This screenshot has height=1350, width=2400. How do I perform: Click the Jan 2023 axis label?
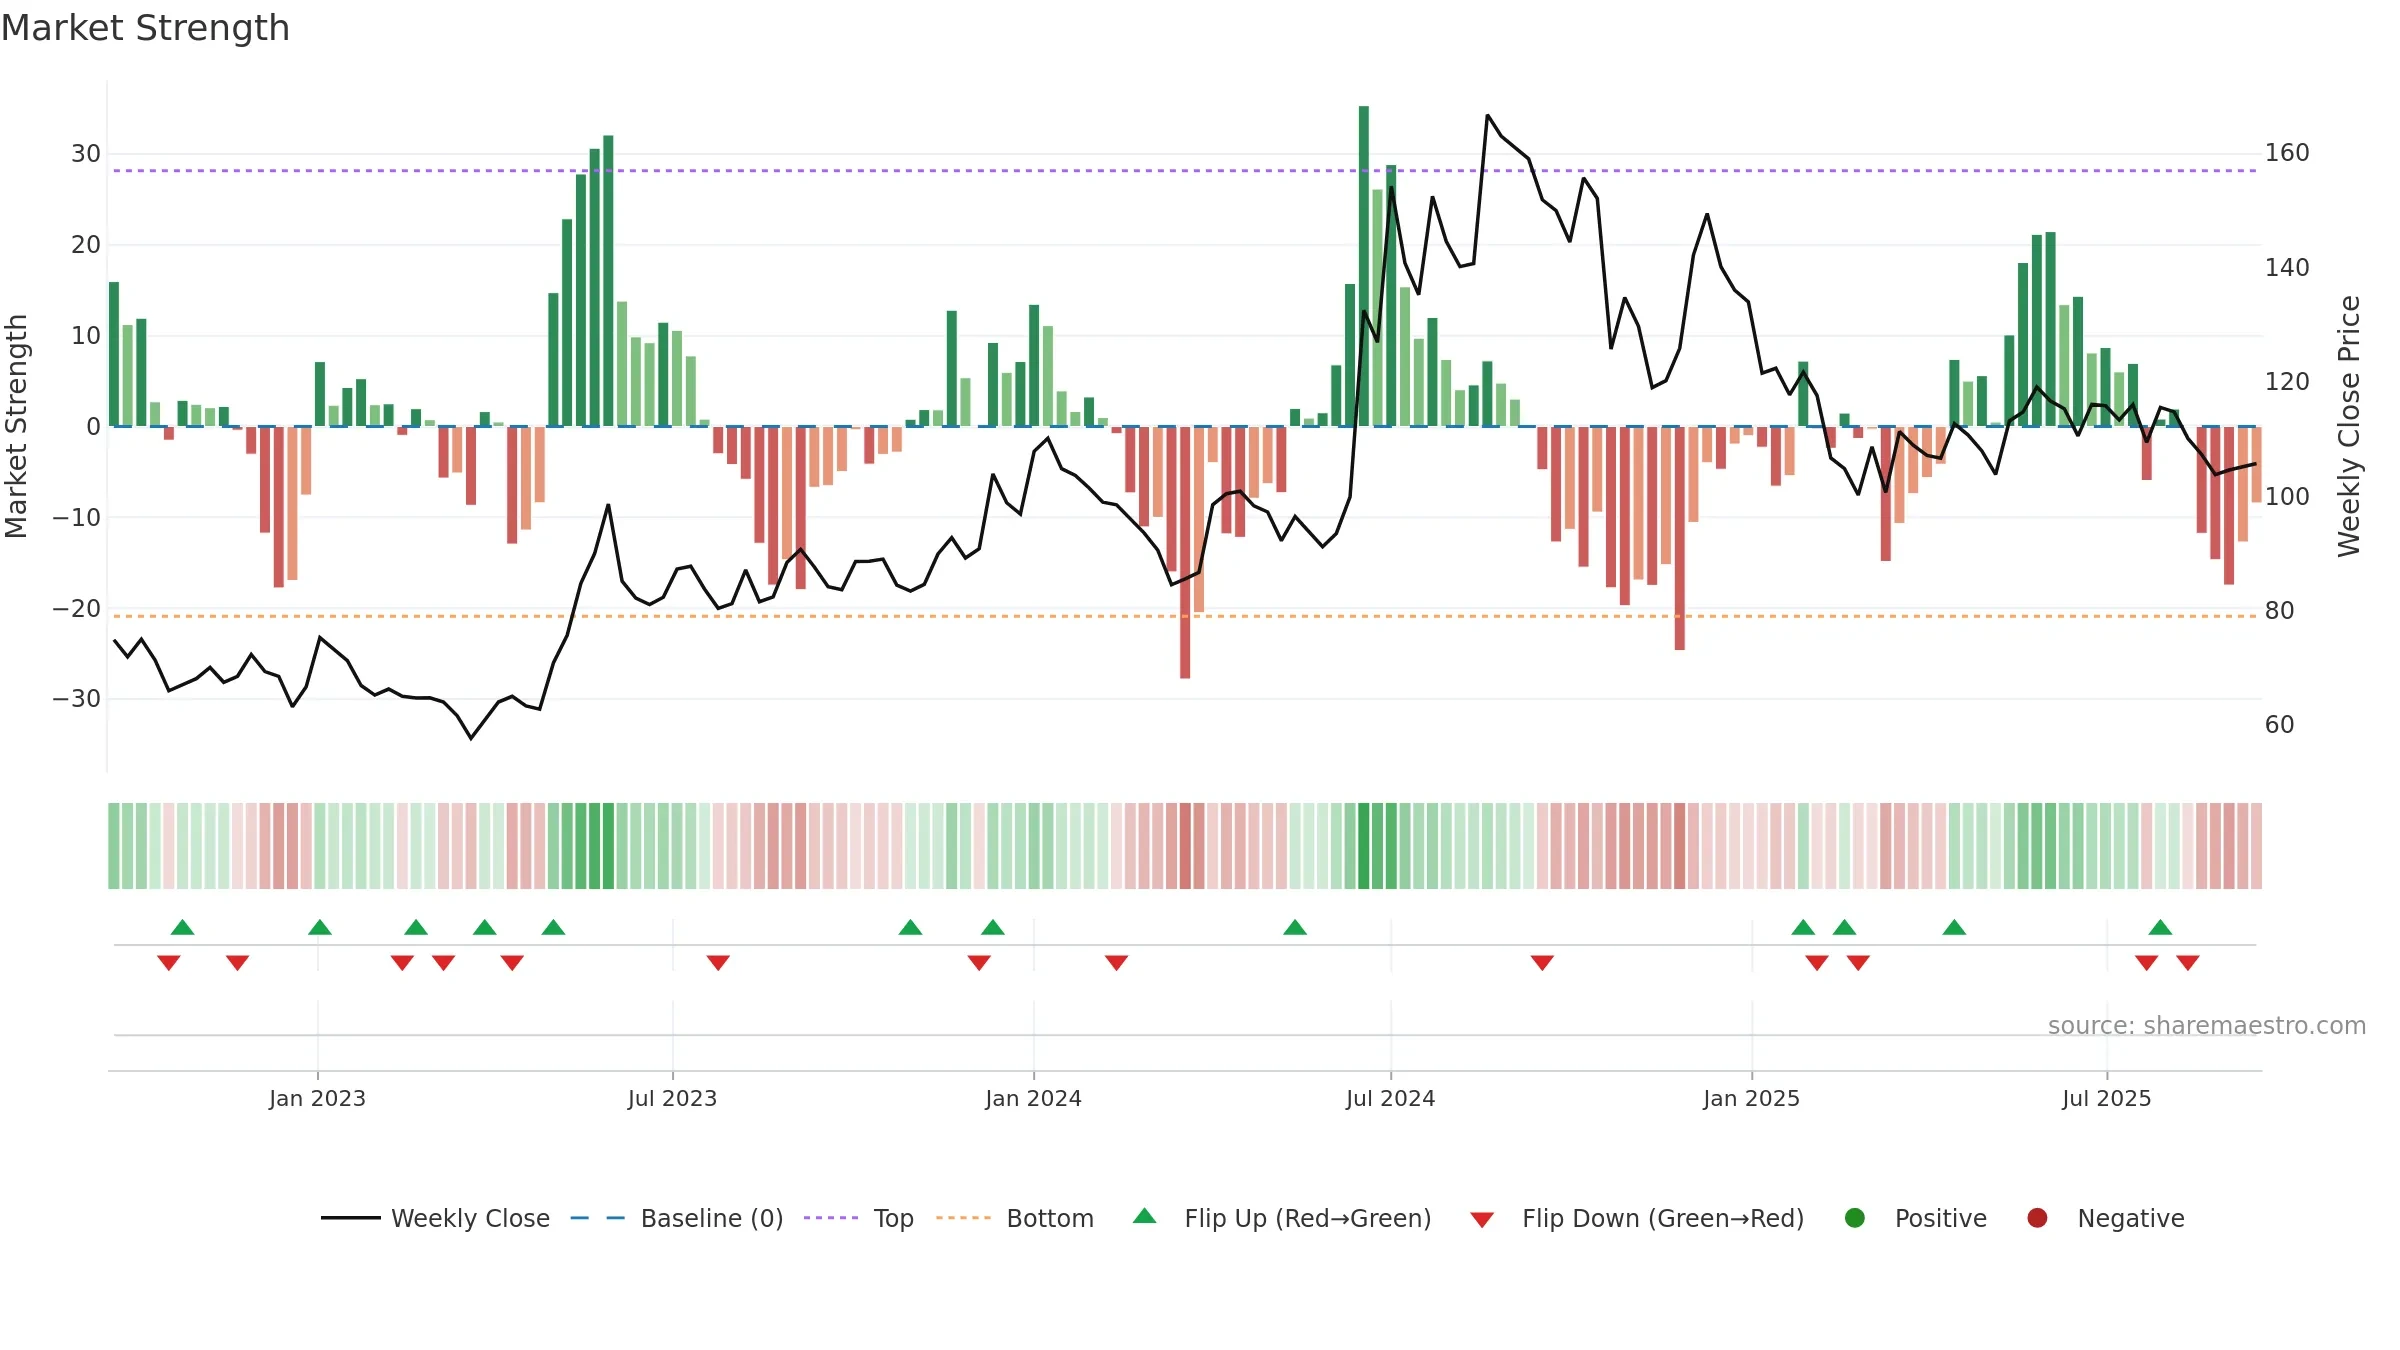tap(317, 1098)
